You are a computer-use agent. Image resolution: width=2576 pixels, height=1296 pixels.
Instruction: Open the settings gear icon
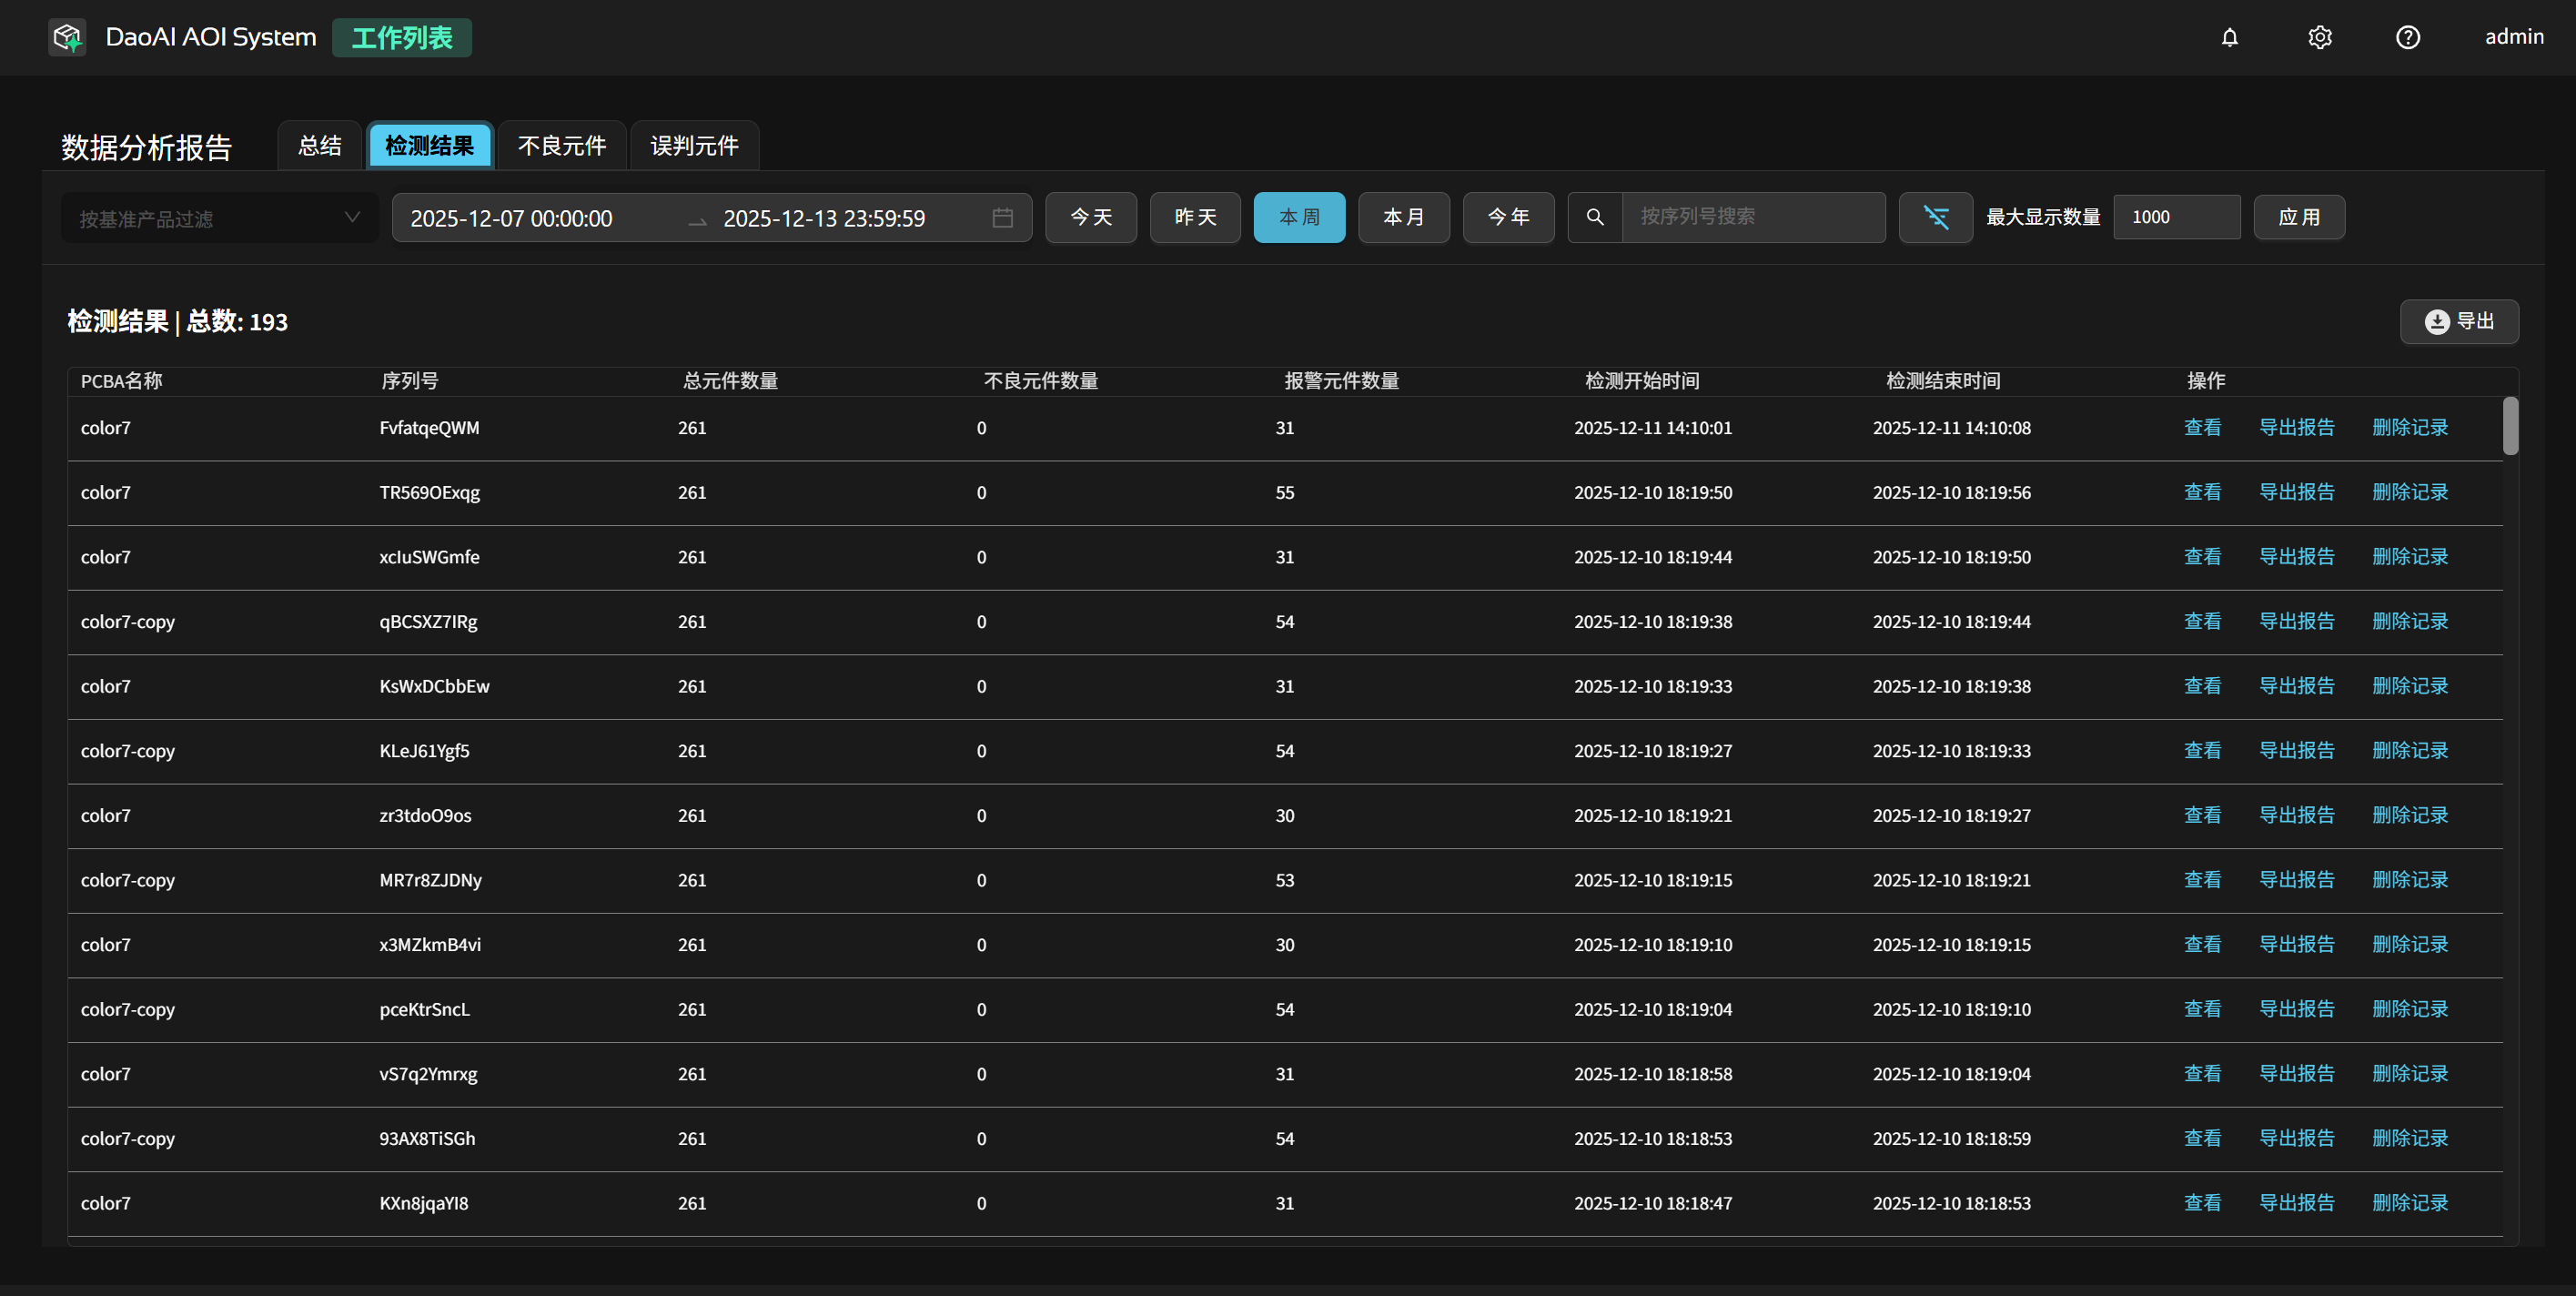[x=2319, y=37]
